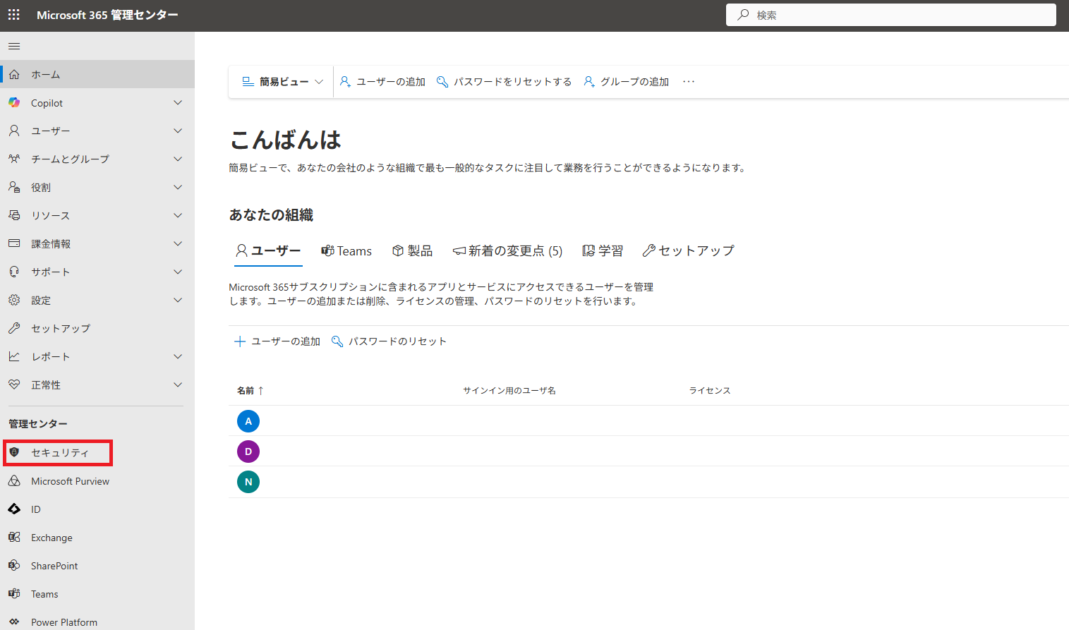
Task: Click the レポート chart icon
Action: (x=14, y=357)
